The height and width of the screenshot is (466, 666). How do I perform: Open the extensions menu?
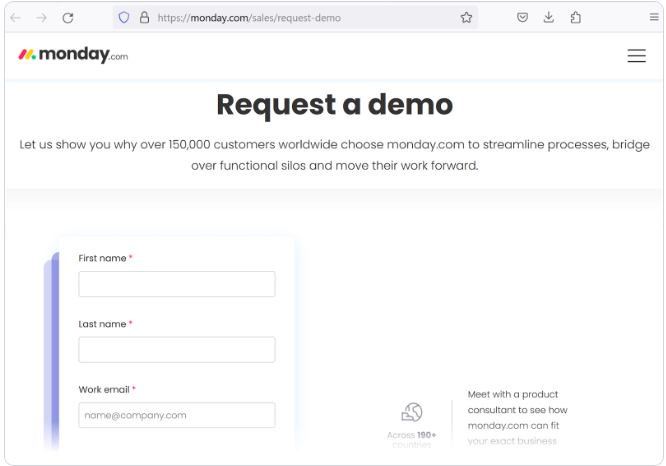575,17
